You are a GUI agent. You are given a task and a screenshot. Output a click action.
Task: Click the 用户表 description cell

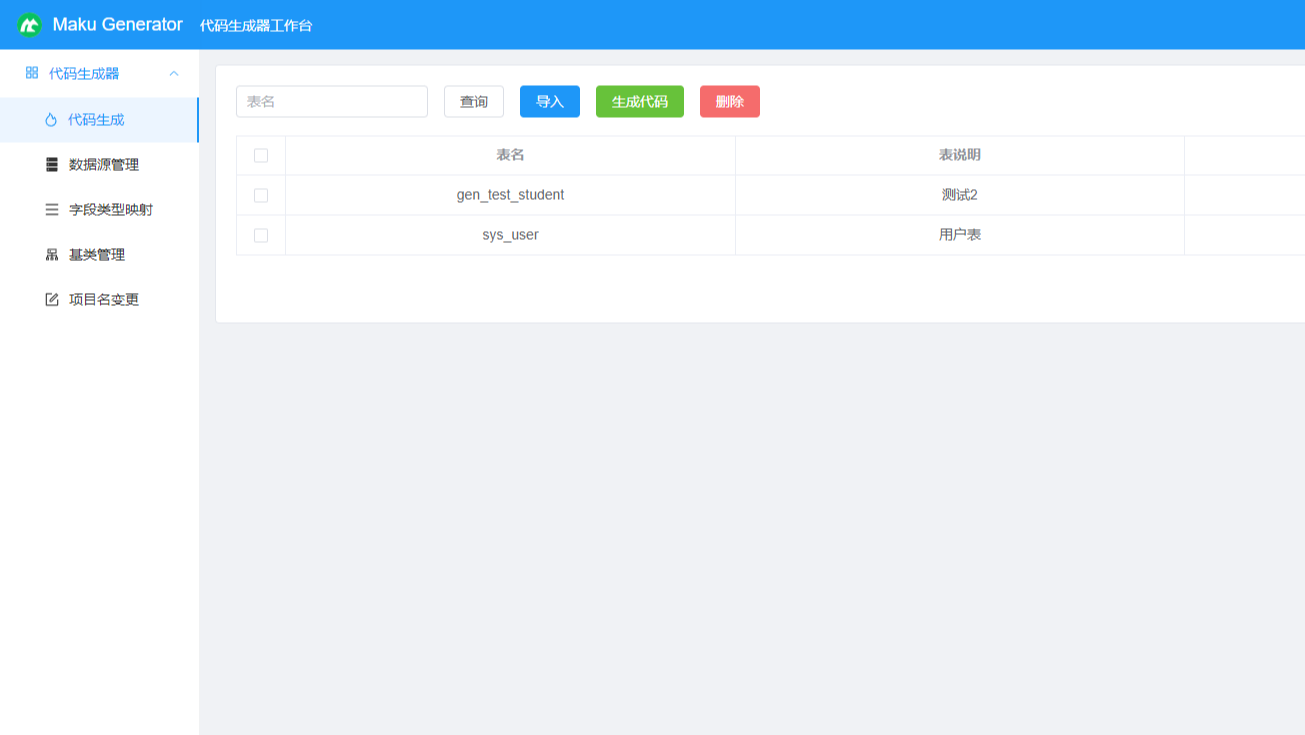point(960,236)
